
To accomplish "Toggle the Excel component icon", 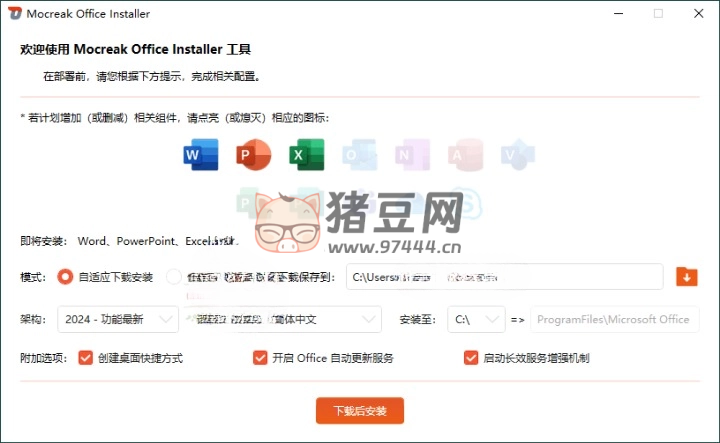I will point(307,155).
